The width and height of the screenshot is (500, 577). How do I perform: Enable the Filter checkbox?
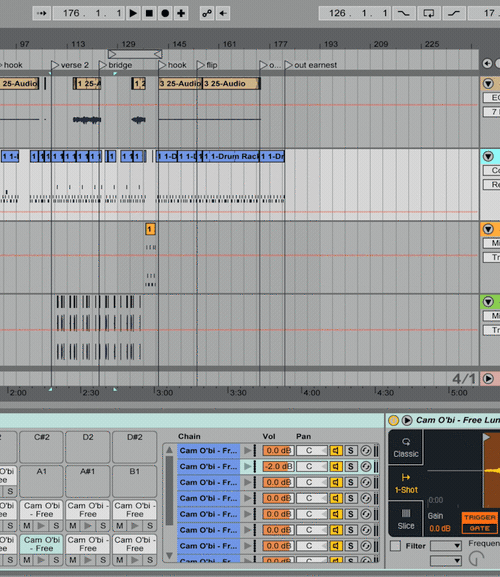pyautogui.click(x=396, y=546)
